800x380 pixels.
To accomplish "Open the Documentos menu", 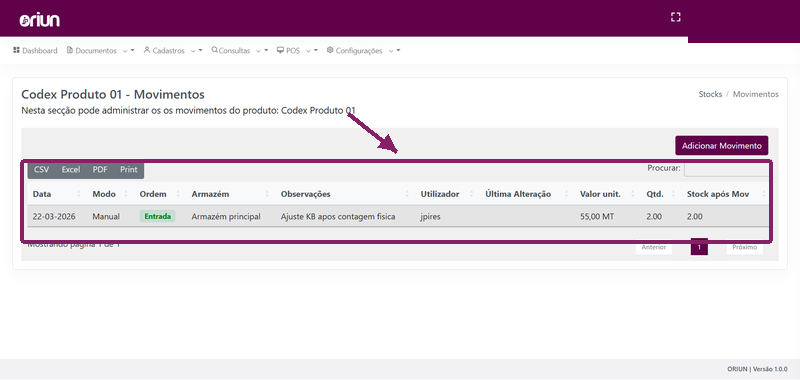I will 96,50.
